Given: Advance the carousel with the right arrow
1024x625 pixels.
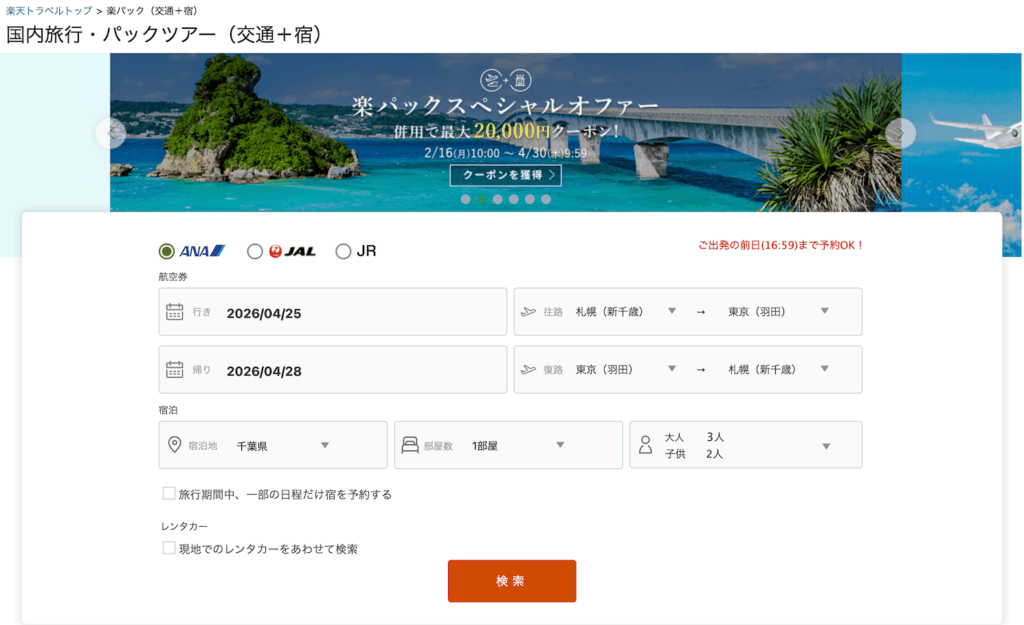Looking at the screenshot, I should point(900,133).
